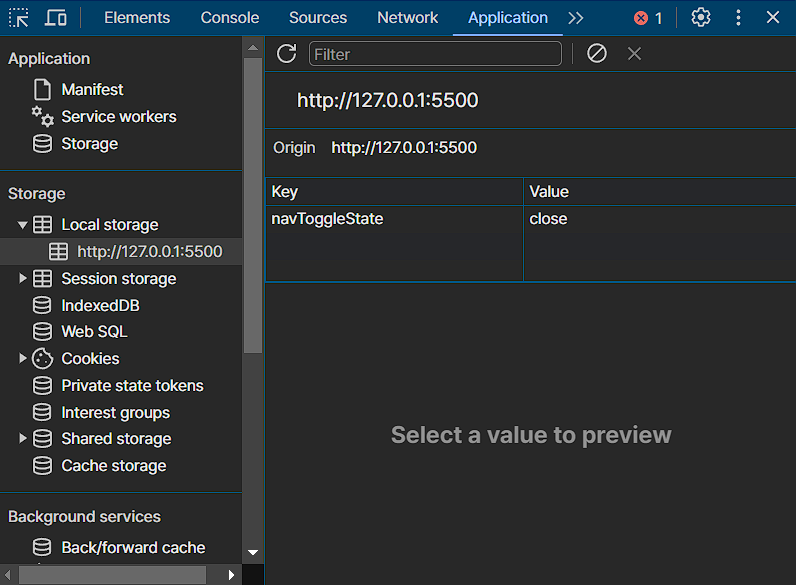The image size is (796, 585).
Task: Click the inspect element picker icon
Action: pyautogui.click(x=19, y=18)
